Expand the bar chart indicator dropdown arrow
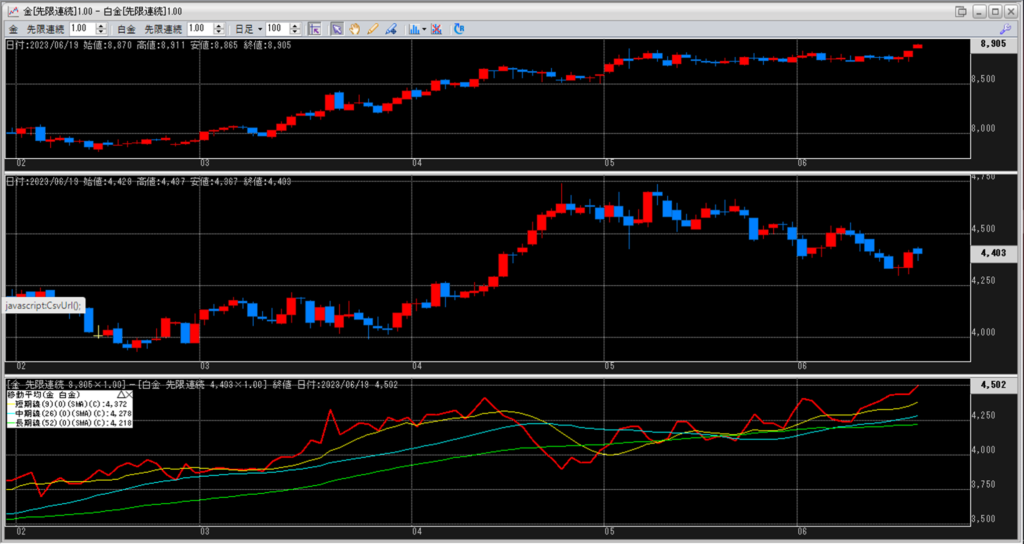 pos(424,29)
